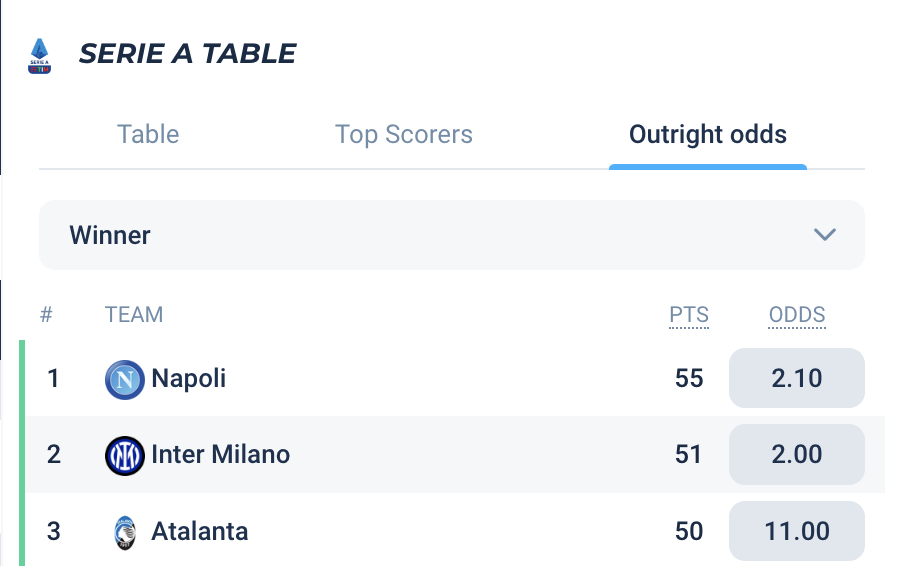Open the Top Scorers tab

tap(404, 135)
